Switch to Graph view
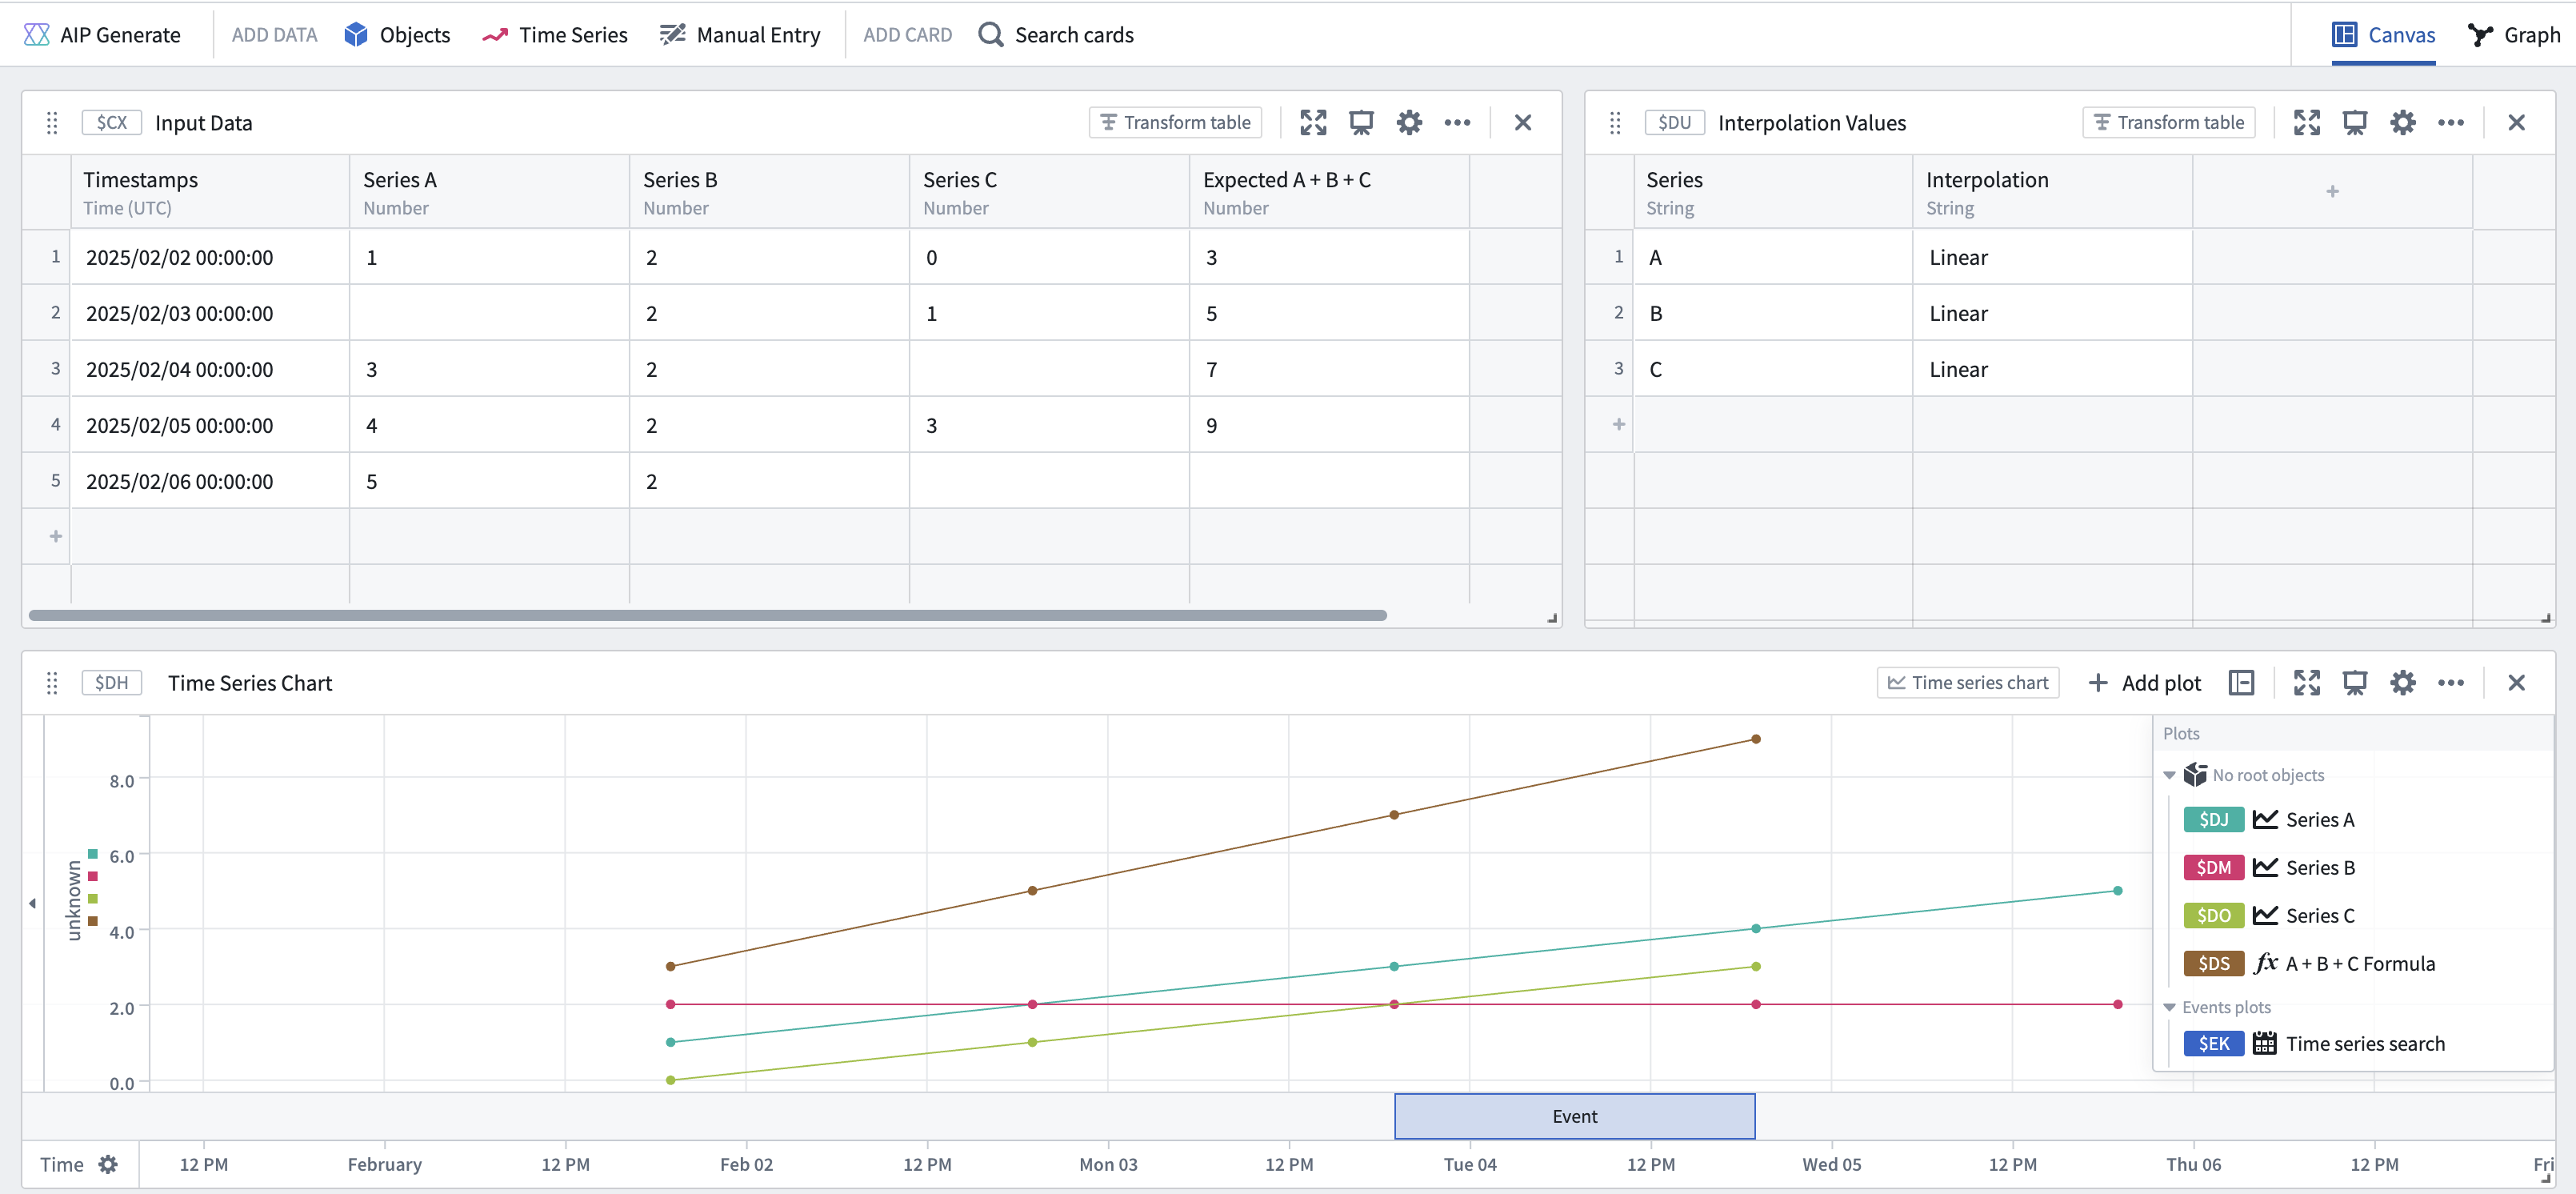Screen dimensions: 2576x1194 pos(2513,35)
